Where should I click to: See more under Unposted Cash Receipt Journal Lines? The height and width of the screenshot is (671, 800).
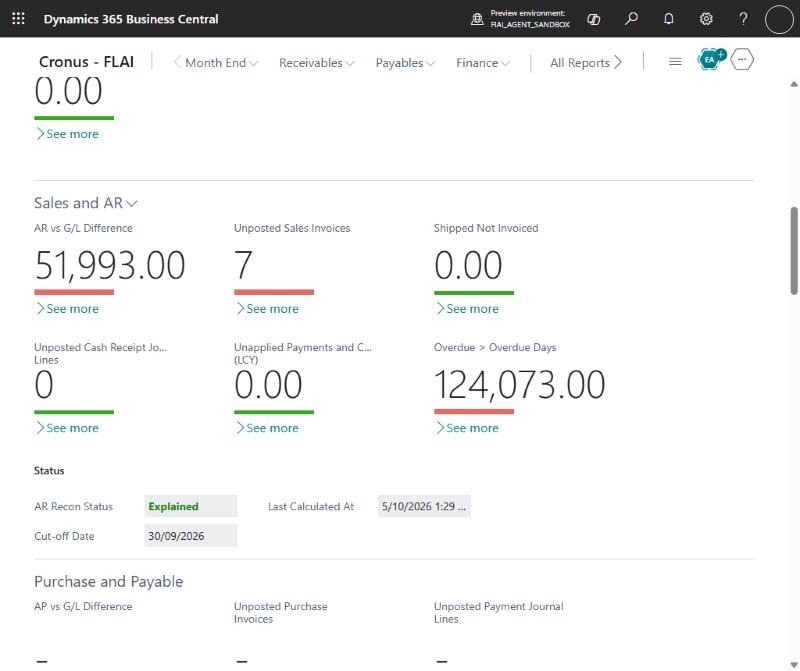67,428
